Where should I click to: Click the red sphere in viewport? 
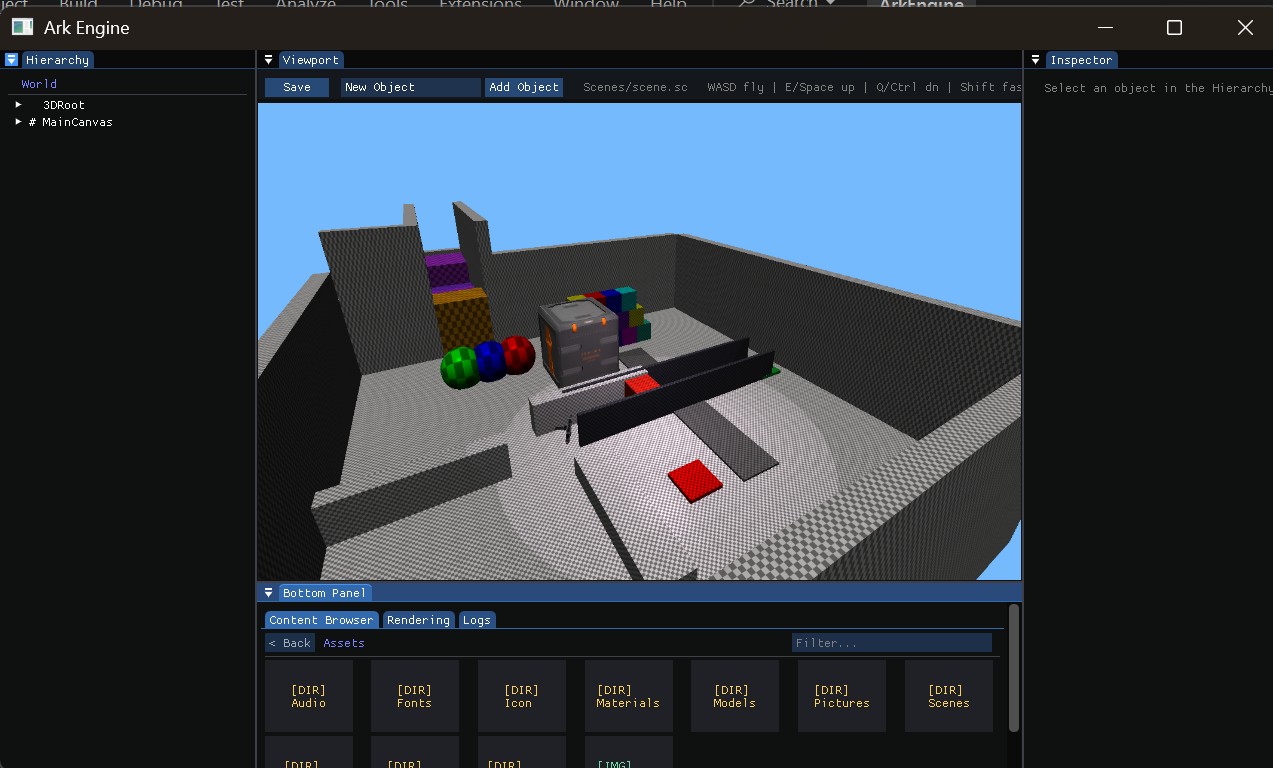518,354
